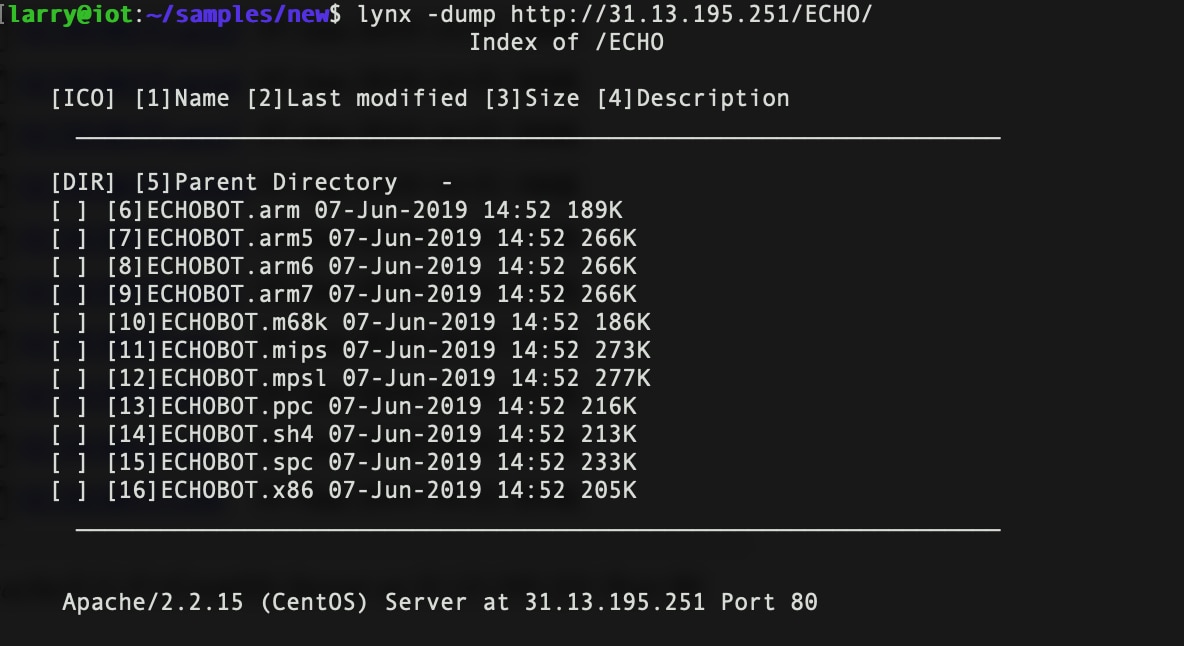Go to Parent Directory entry
Viewport: 1184px width, 646px height.
pos(285,183)
